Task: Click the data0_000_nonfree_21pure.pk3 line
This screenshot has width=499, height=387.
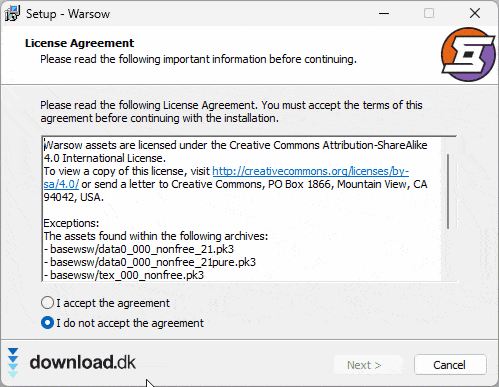Action: (x=150, y=262)
